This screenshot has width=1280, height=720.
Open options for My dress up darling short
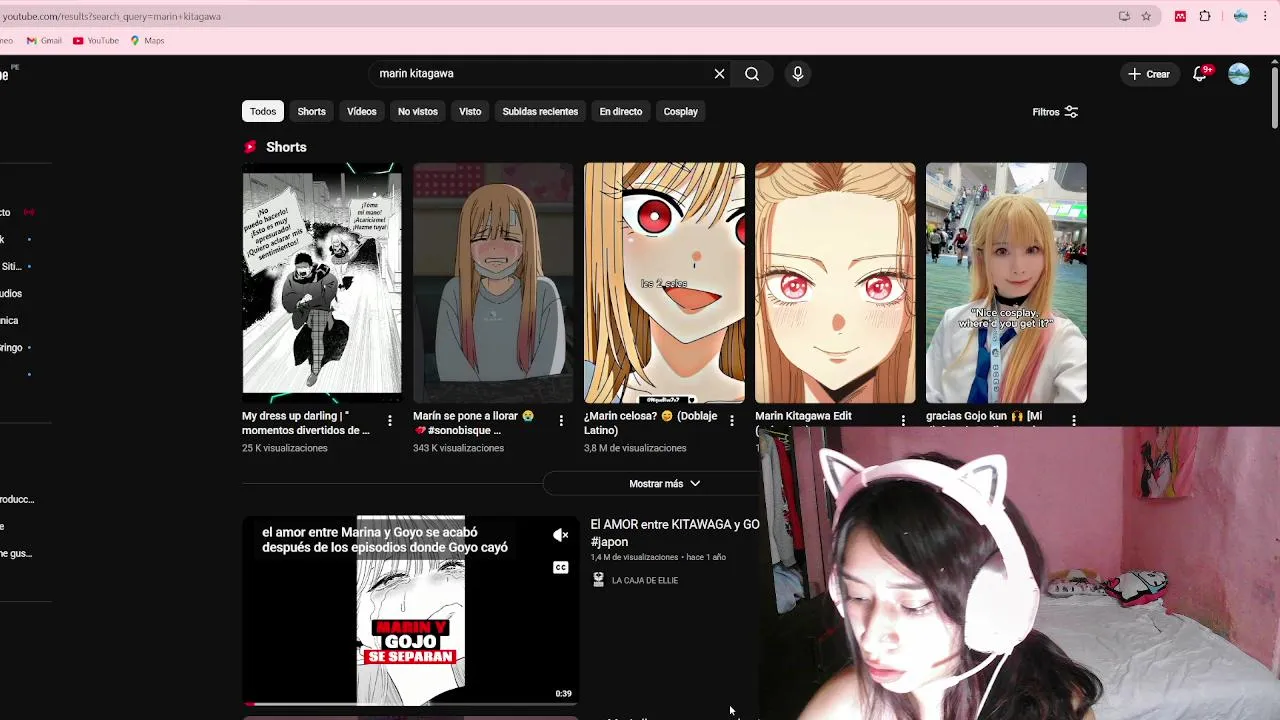(x=390, y=421)
